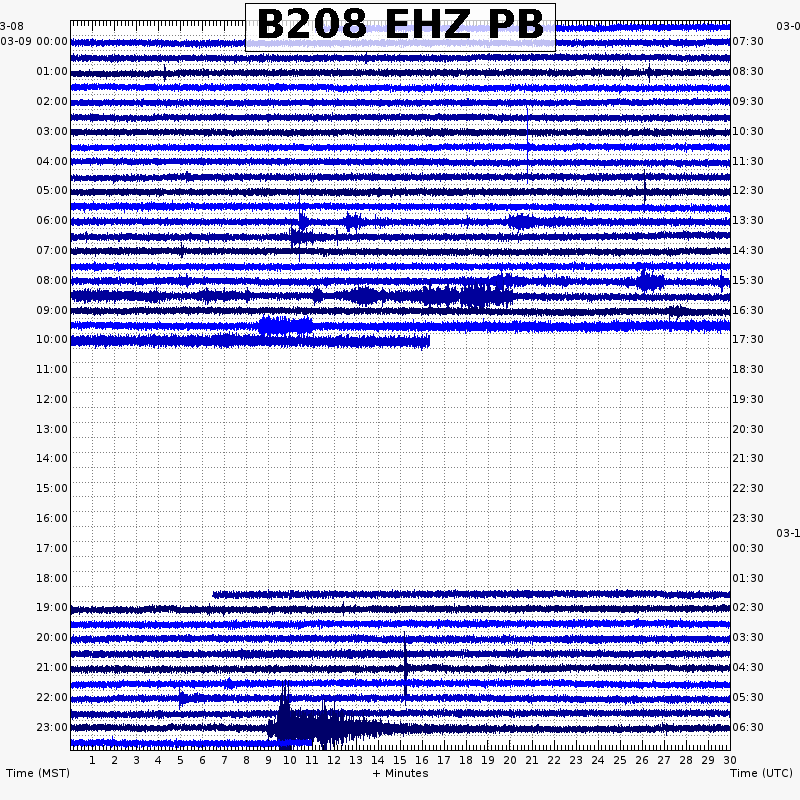Click the 20:00 MST time label
Viewport: 800px width, 800px height.
[x=52, y=638]
